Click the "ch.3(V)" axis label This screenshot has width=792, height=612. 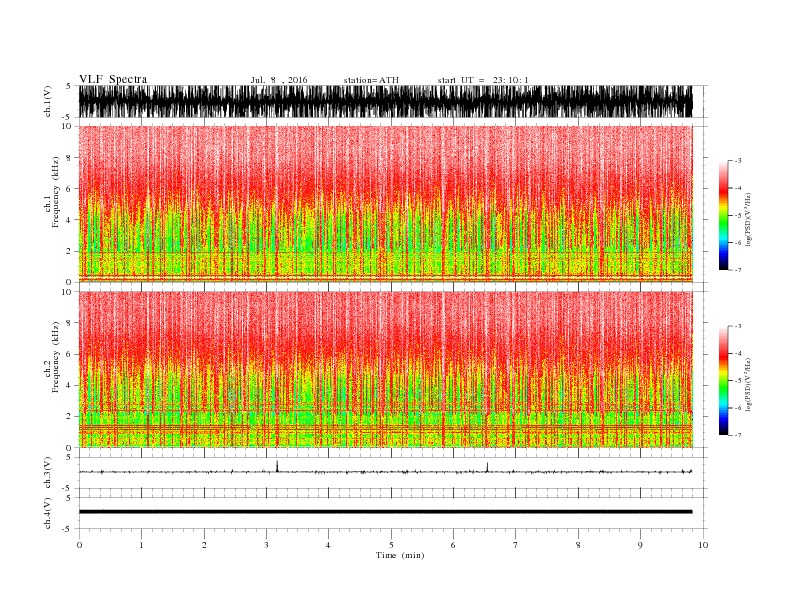click(48, 473)
